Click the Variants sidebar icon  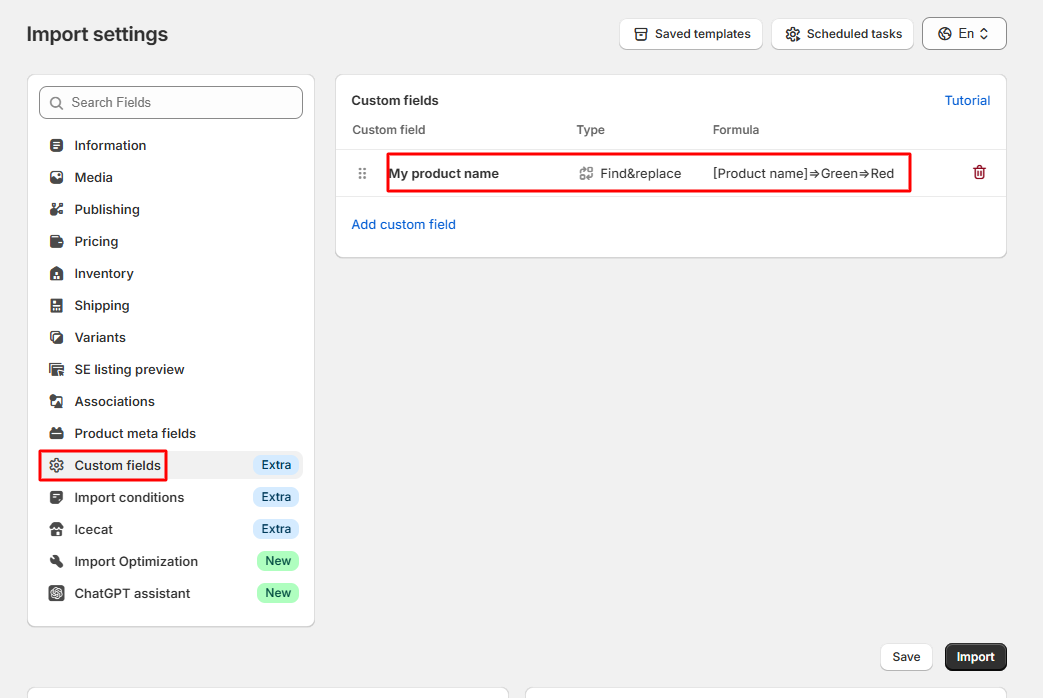57,337
